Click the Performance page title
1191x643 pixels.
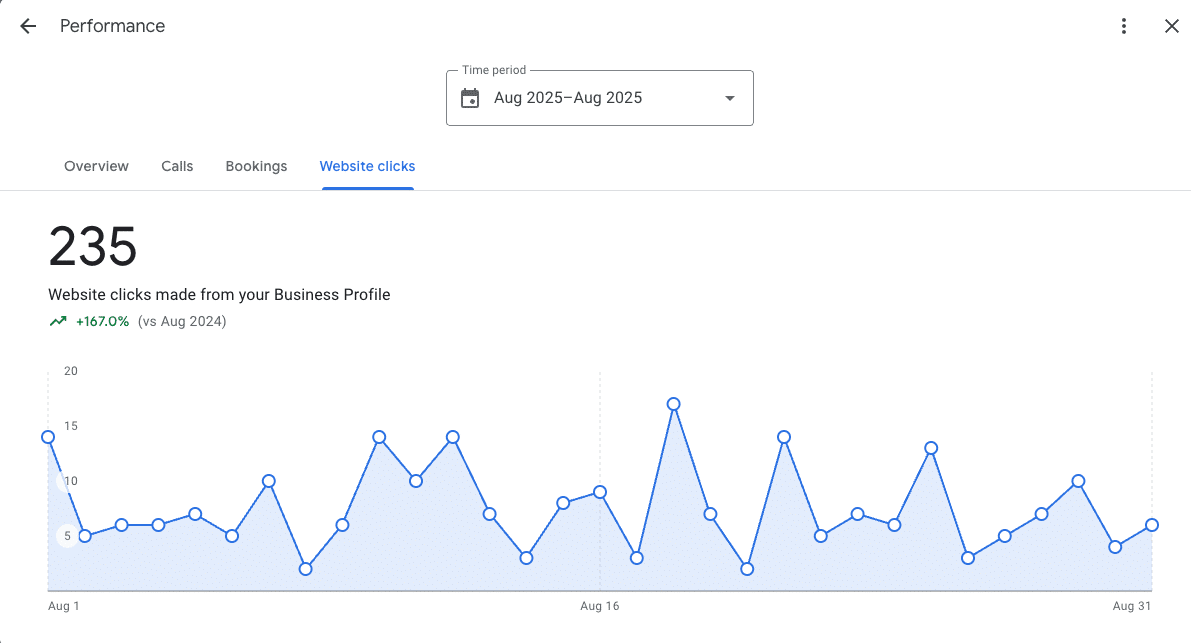tap(112, 27)
